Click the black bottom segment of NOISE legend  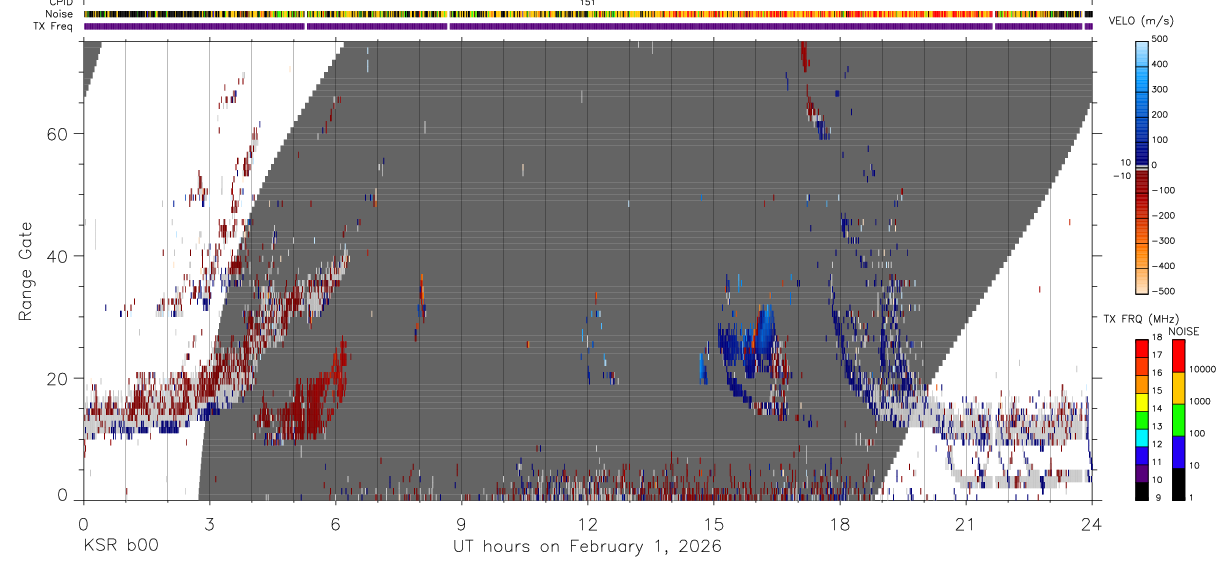click(1178, 482)
